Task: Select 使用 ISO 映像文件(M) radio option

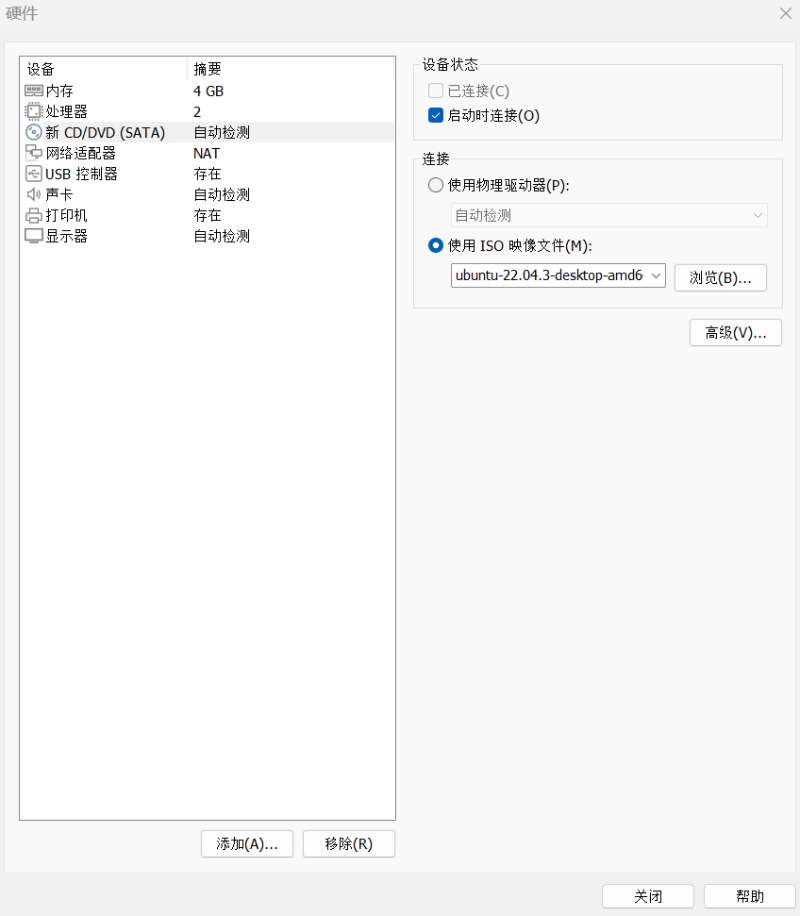Action: click(x=435, y=245)
